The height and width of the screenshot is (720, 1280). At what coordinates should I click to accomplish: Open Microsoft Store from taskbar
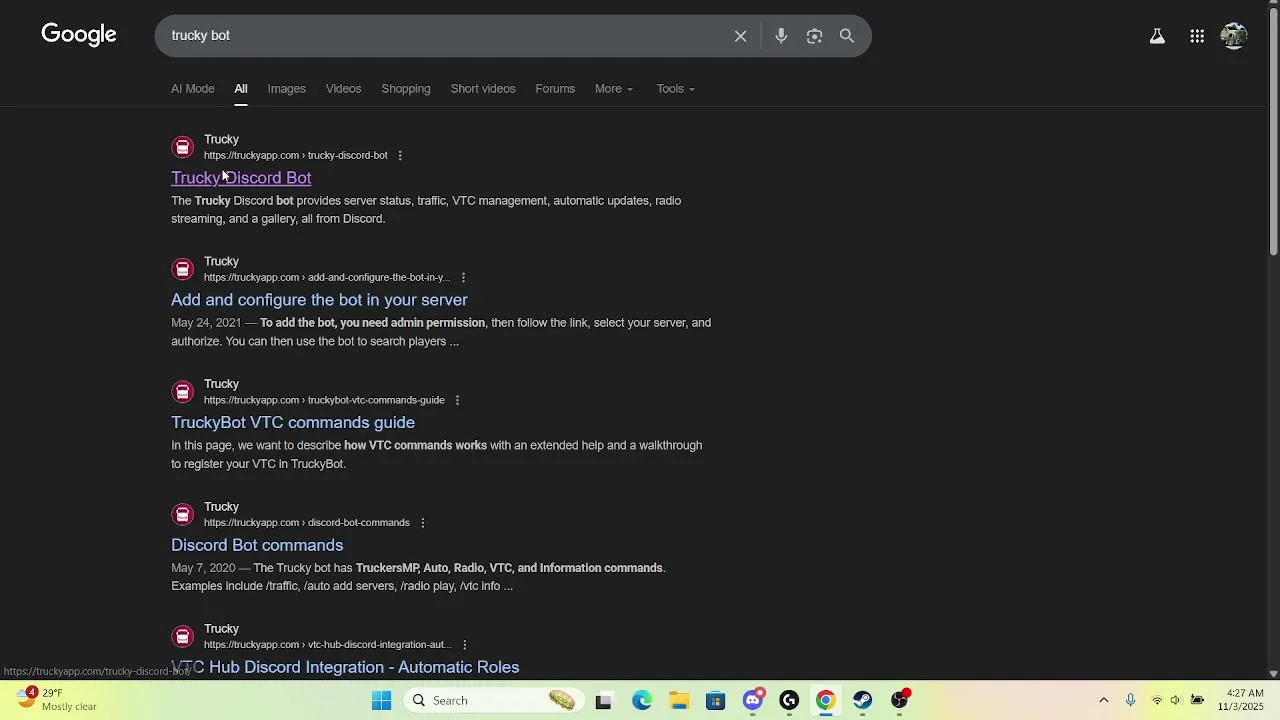[715, 700]
